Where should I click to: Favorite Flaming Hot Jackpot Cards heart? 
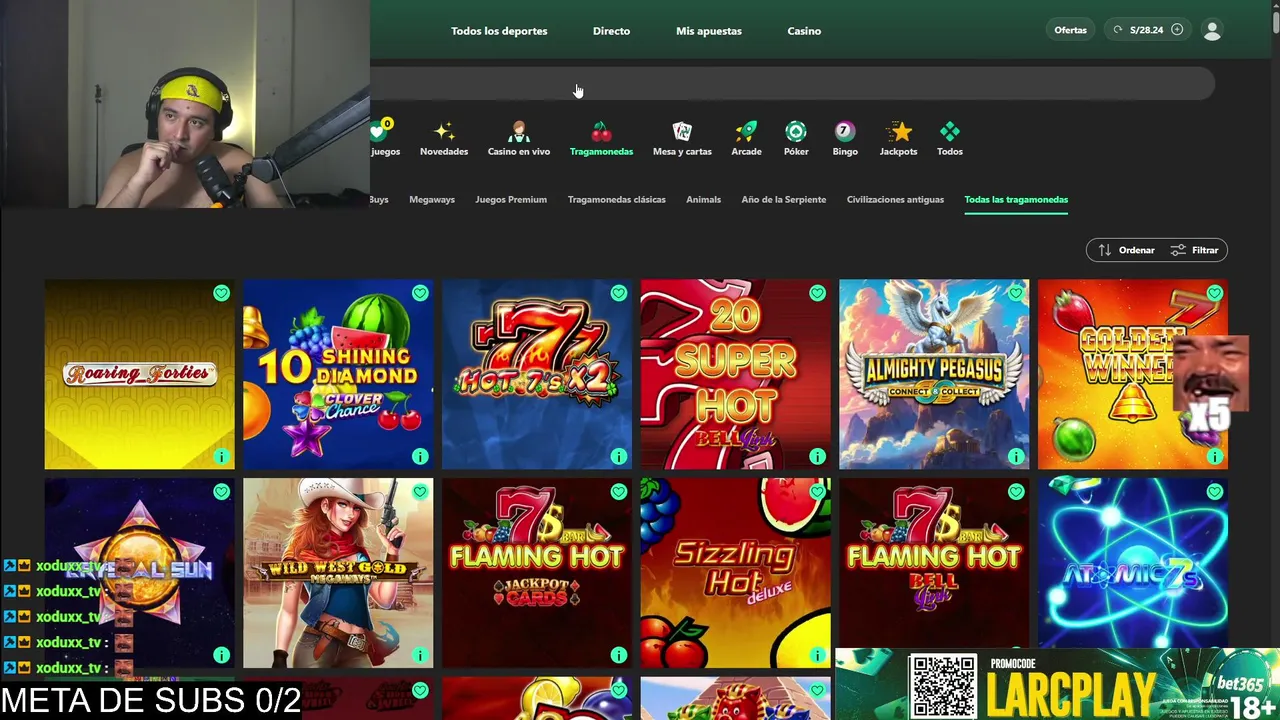coord(619,492)
